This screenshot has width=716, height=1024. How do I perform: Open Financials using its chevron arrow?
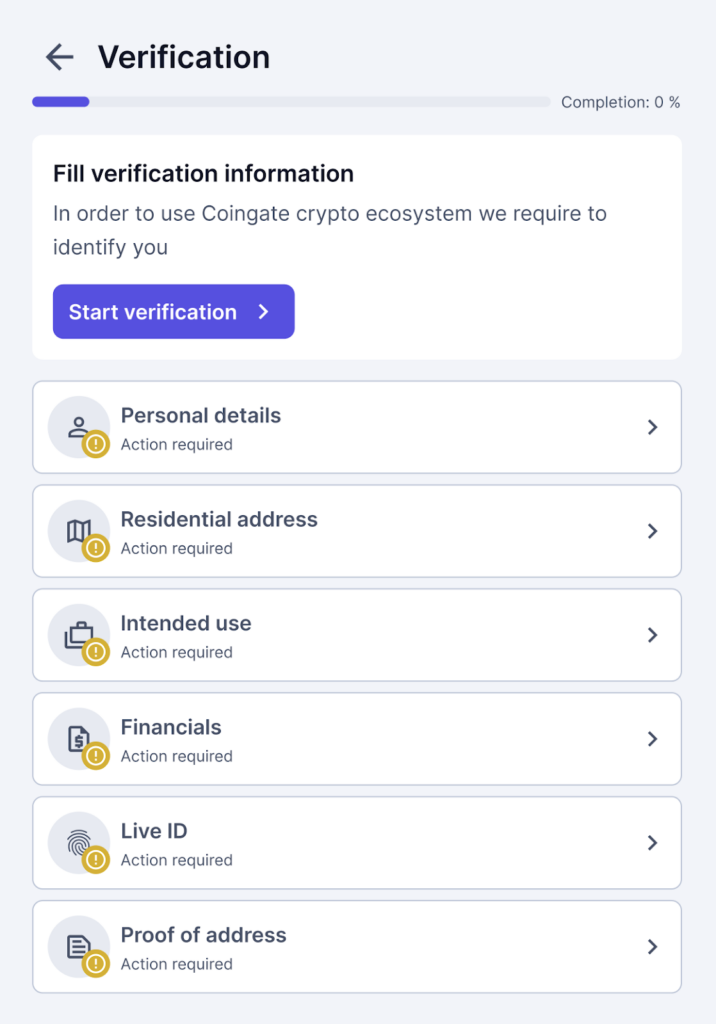point(652,739)
